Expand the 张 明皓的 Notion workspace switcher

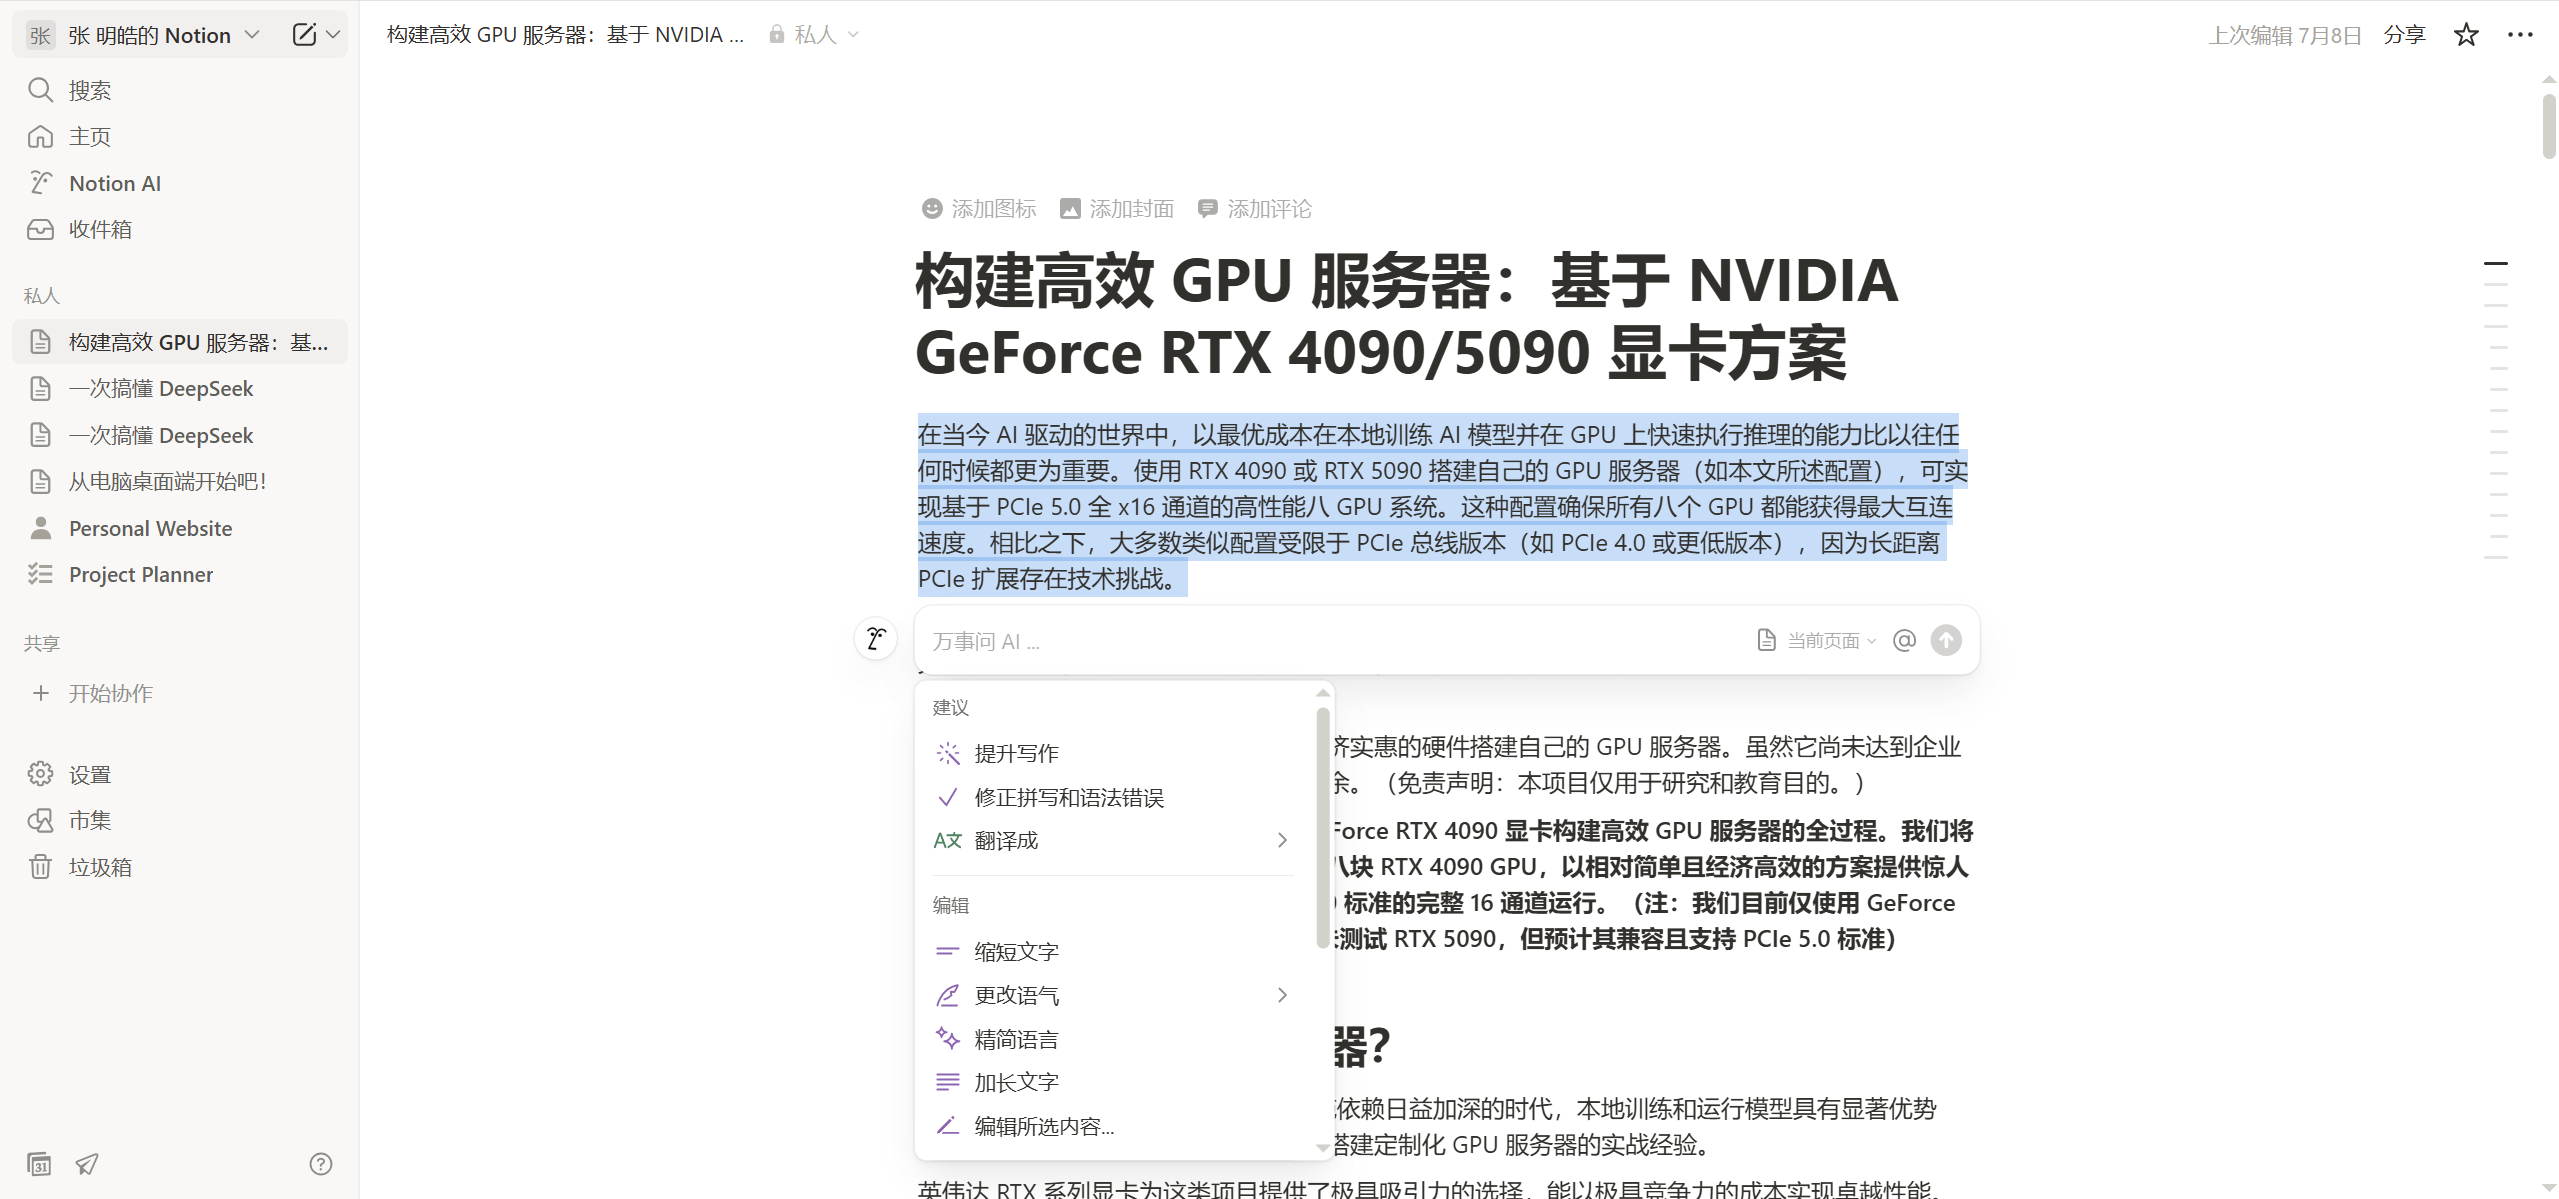[x=150, y=35]
